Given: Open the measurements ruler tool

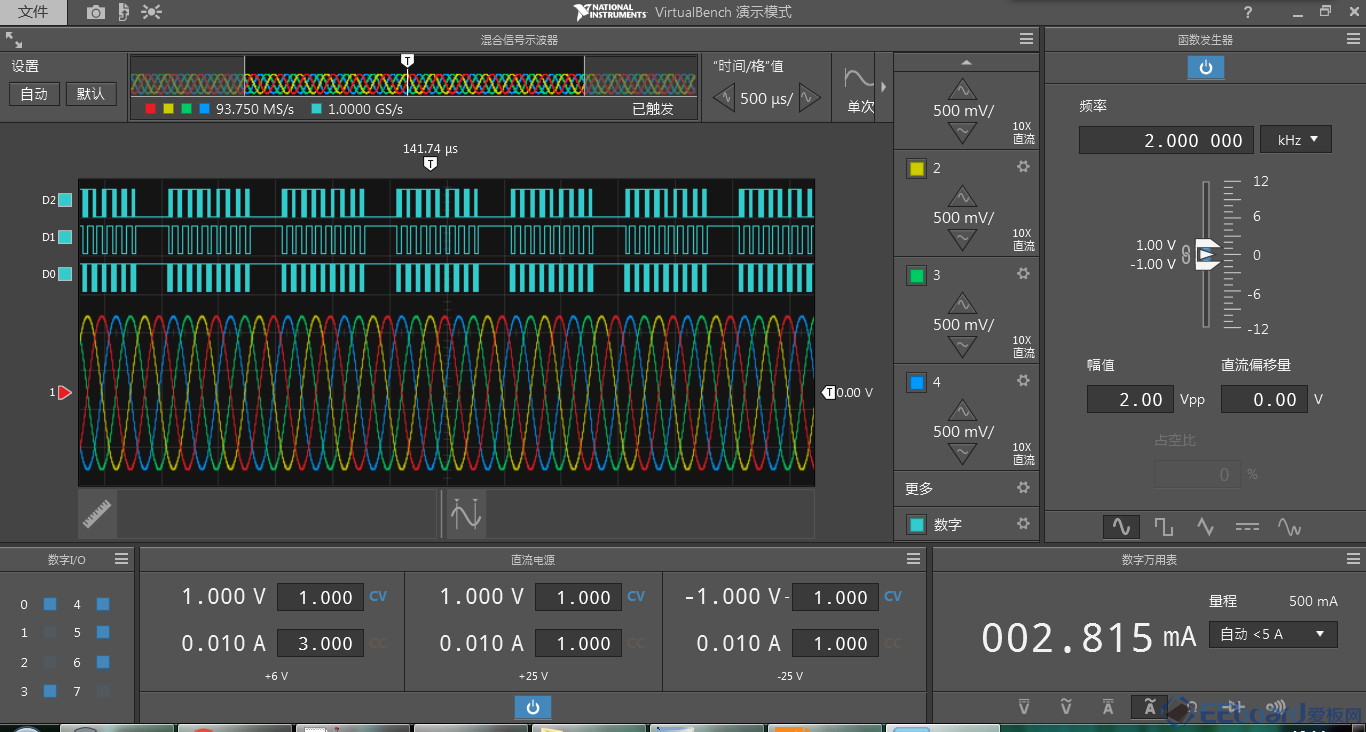Looking at the screenshot, I should (98, 513).
